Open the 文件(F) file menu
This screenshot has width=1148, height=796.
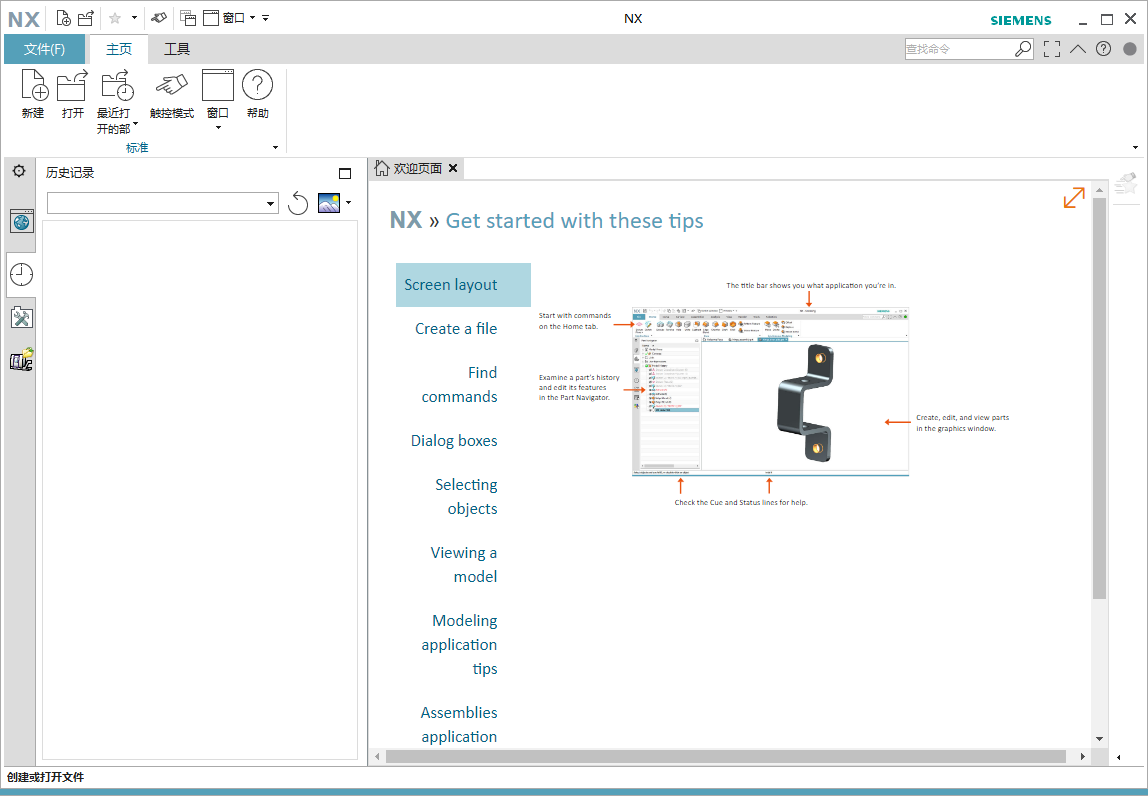[44, 49]
